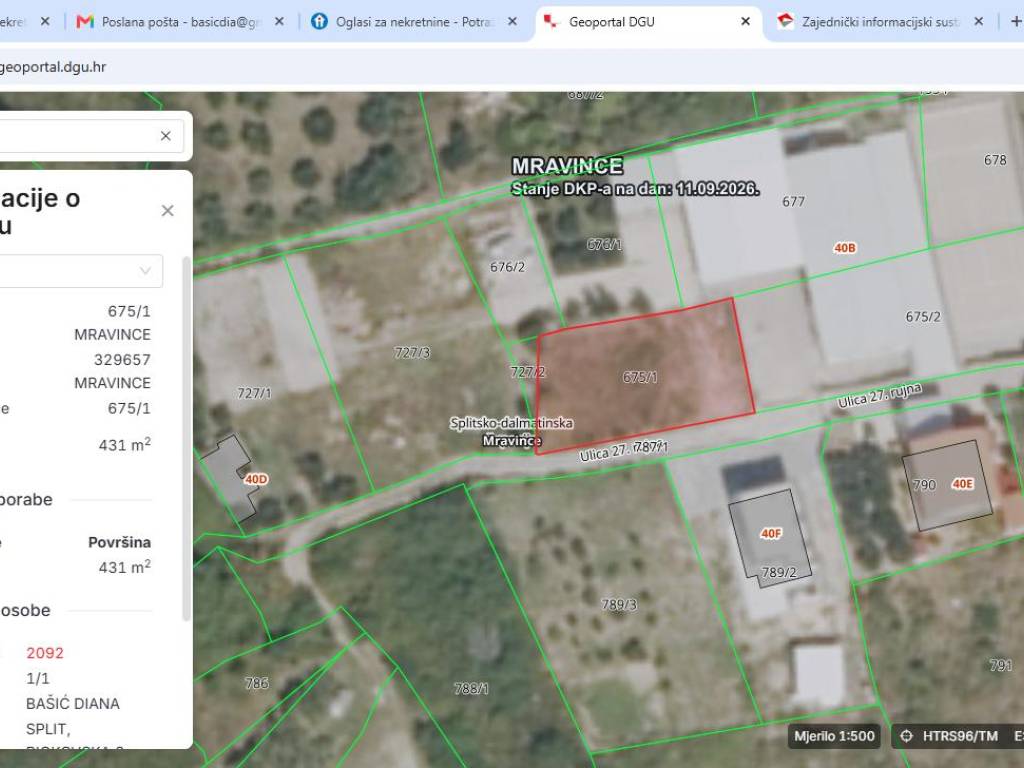Click the 40B house number marker
Screen dimensions: 1024x768
pos(844,248)
